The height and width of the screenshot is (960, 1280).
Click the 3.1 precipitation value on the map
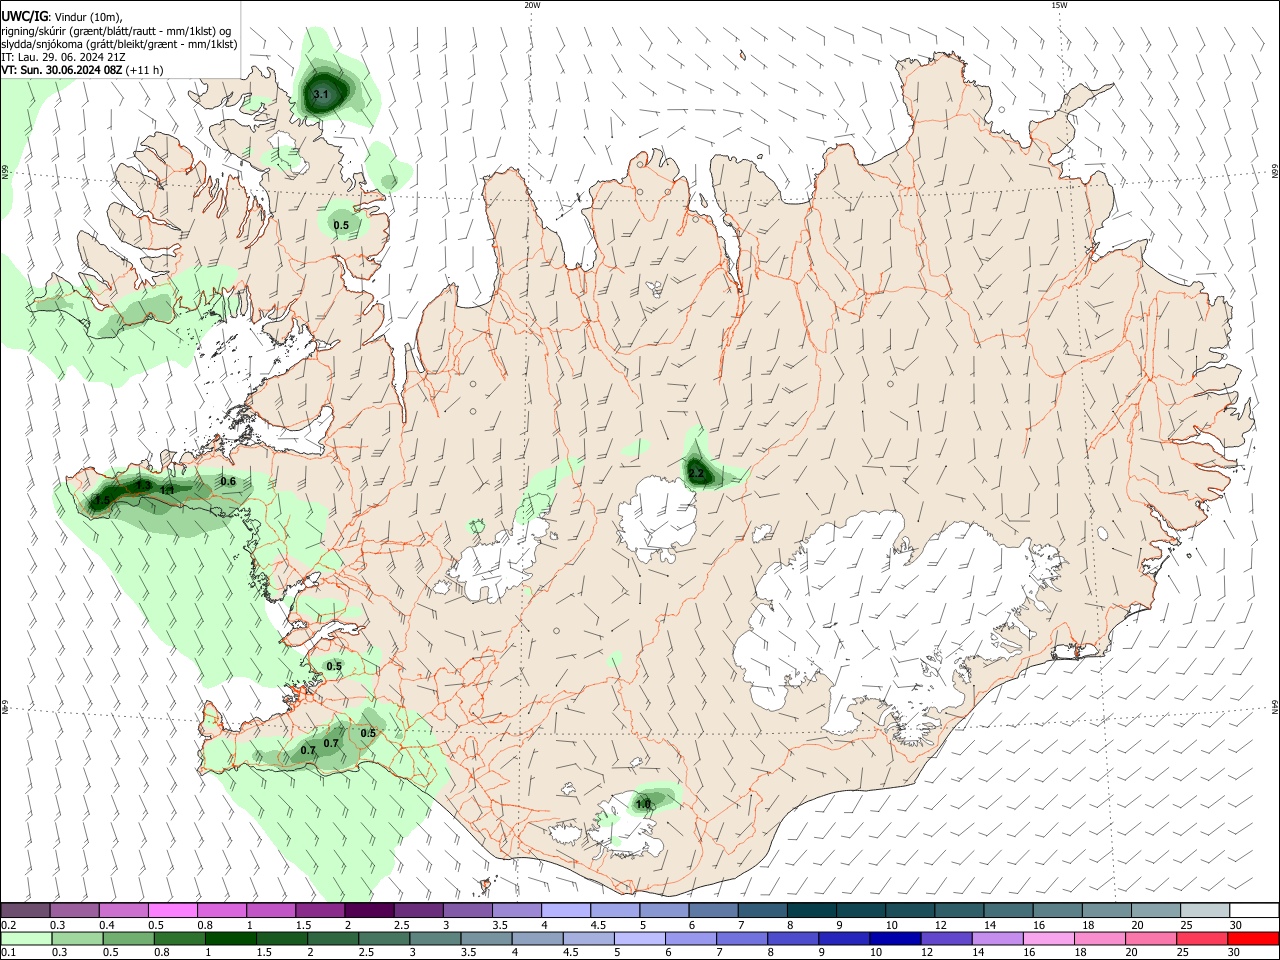(321, 95)
